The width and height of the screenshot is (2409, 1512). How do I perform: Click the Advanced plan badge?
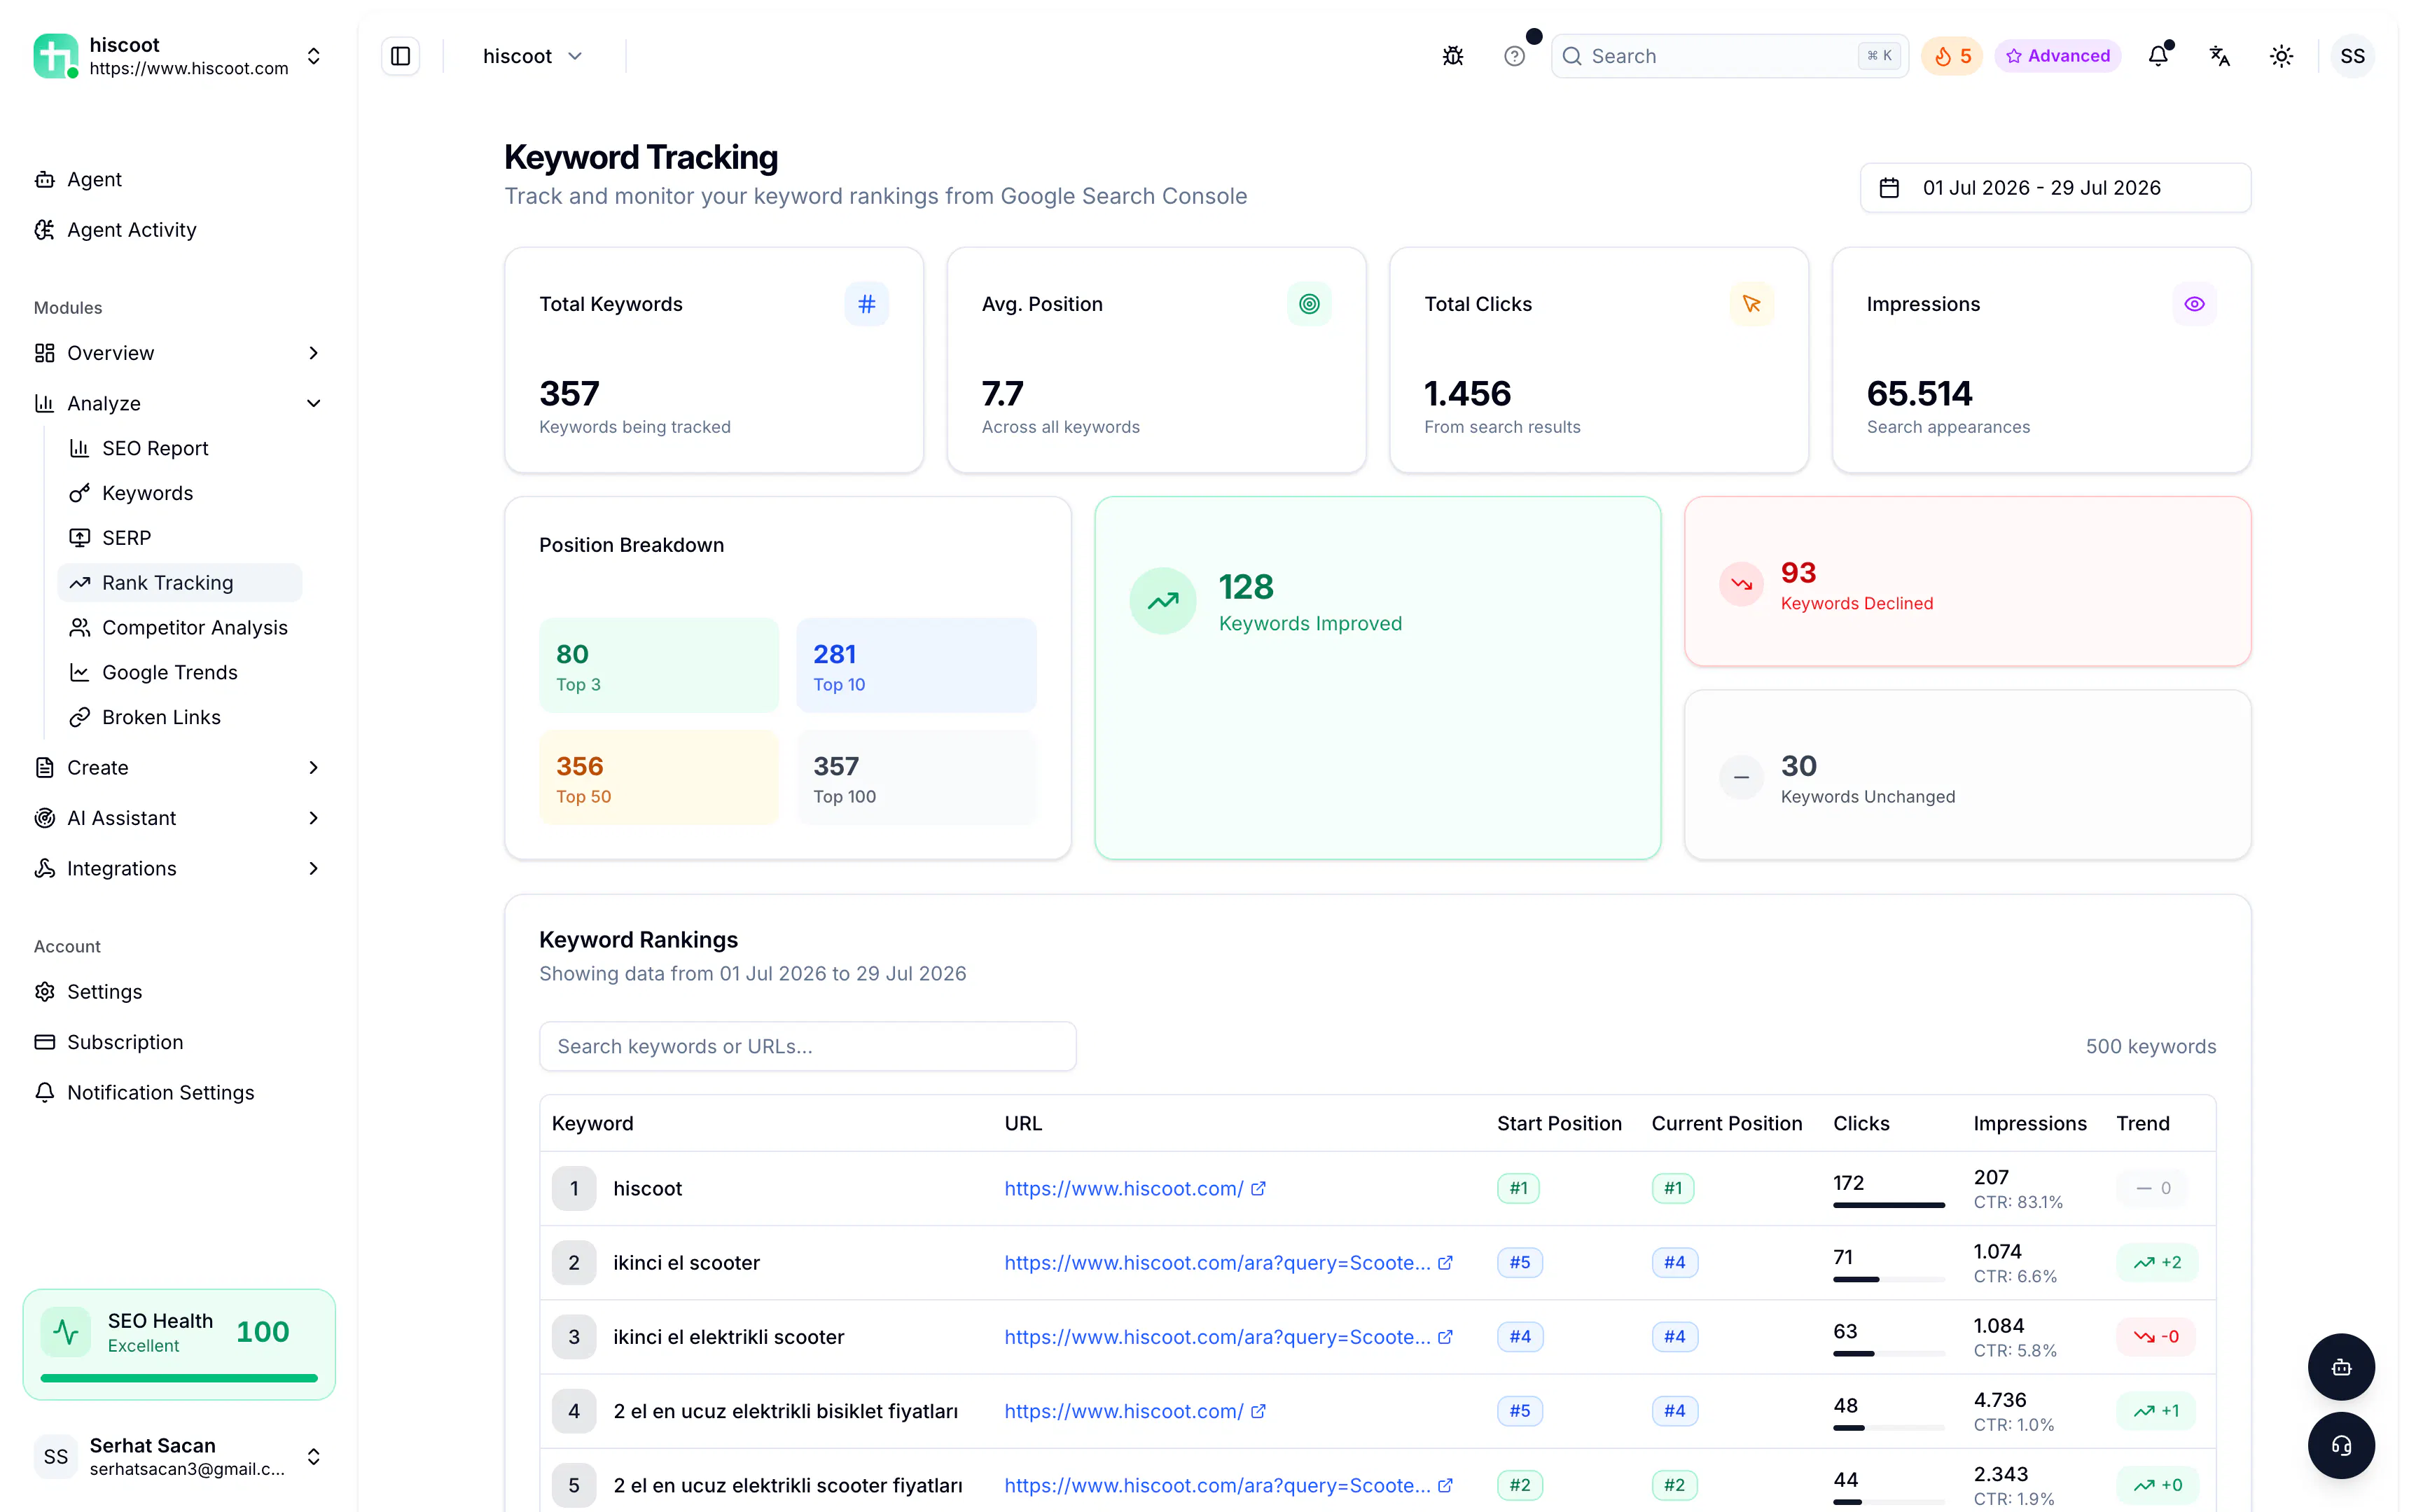(2057, 56)
